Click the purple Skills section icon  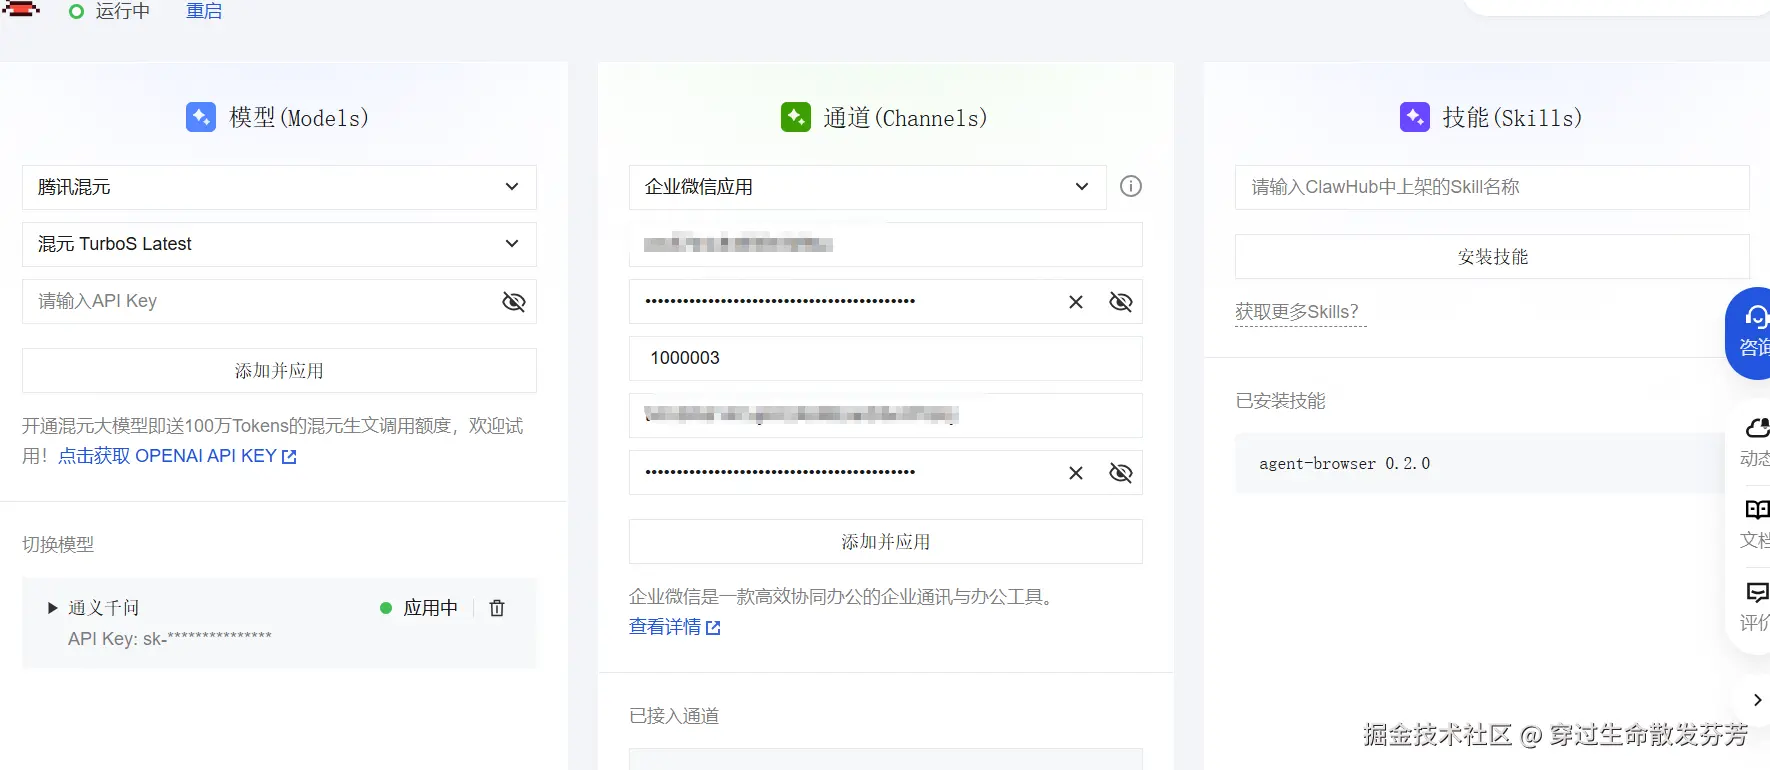1415,117
